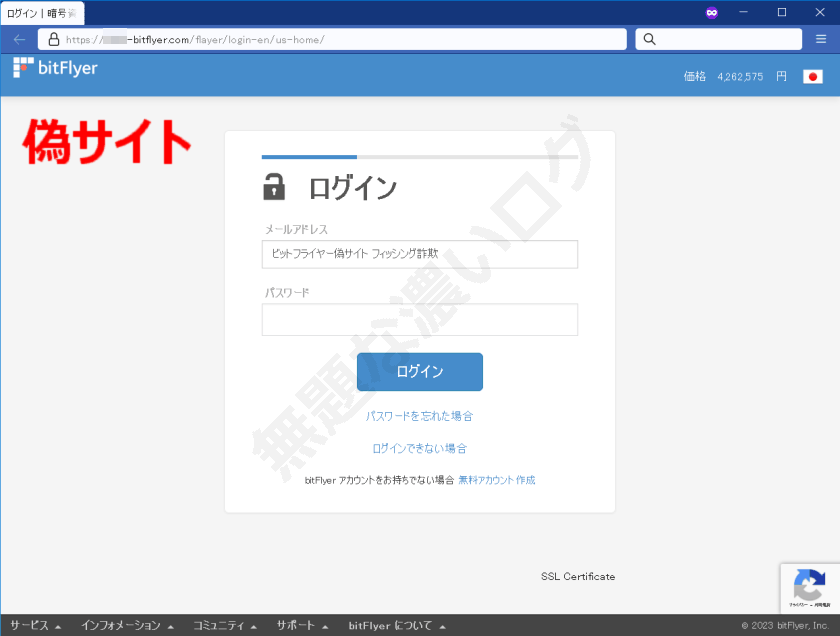The image size is (840, 636).
Task: Click the reCAPTCHA badge
Action: pyautogui.click(x=810, y=588)
